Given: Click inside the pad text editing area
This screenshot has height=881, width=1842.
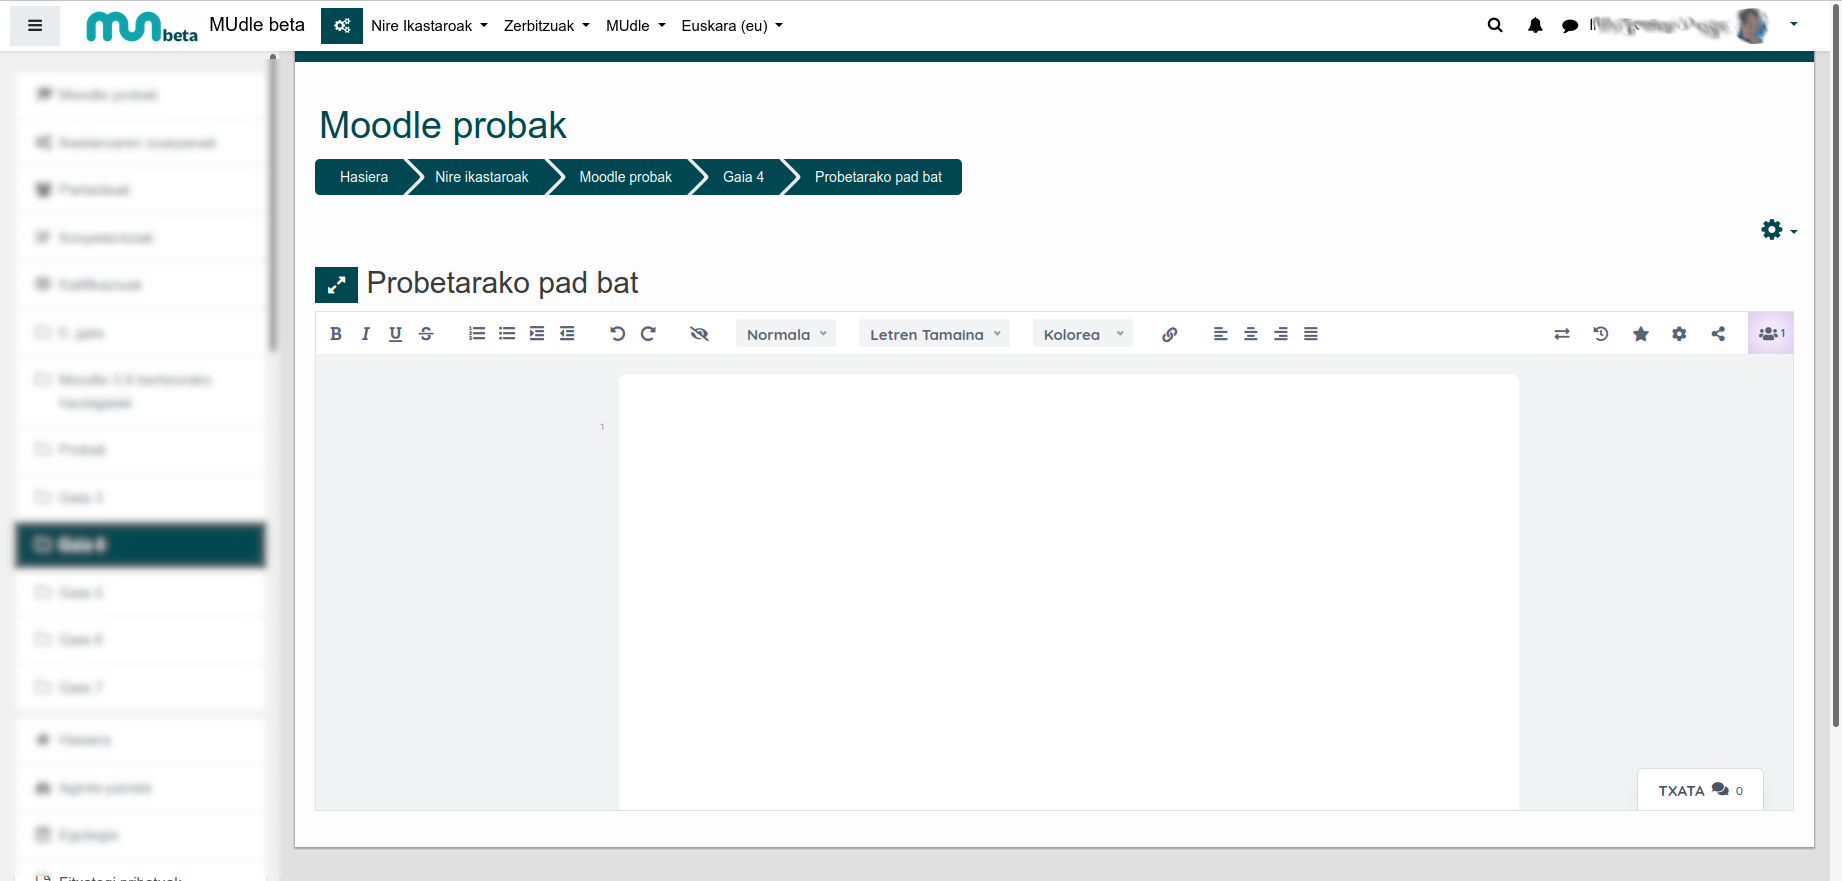Looking at the screenshot, I should coord(1068,592).
